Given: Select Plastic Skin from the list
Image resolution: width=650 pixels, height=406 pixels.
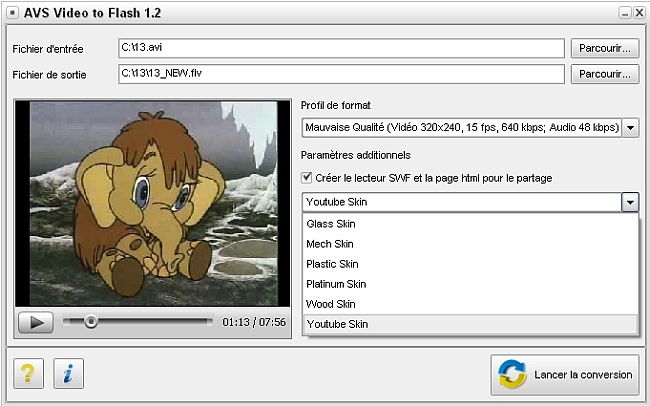Looking at the screenshot, I should 471,264.
